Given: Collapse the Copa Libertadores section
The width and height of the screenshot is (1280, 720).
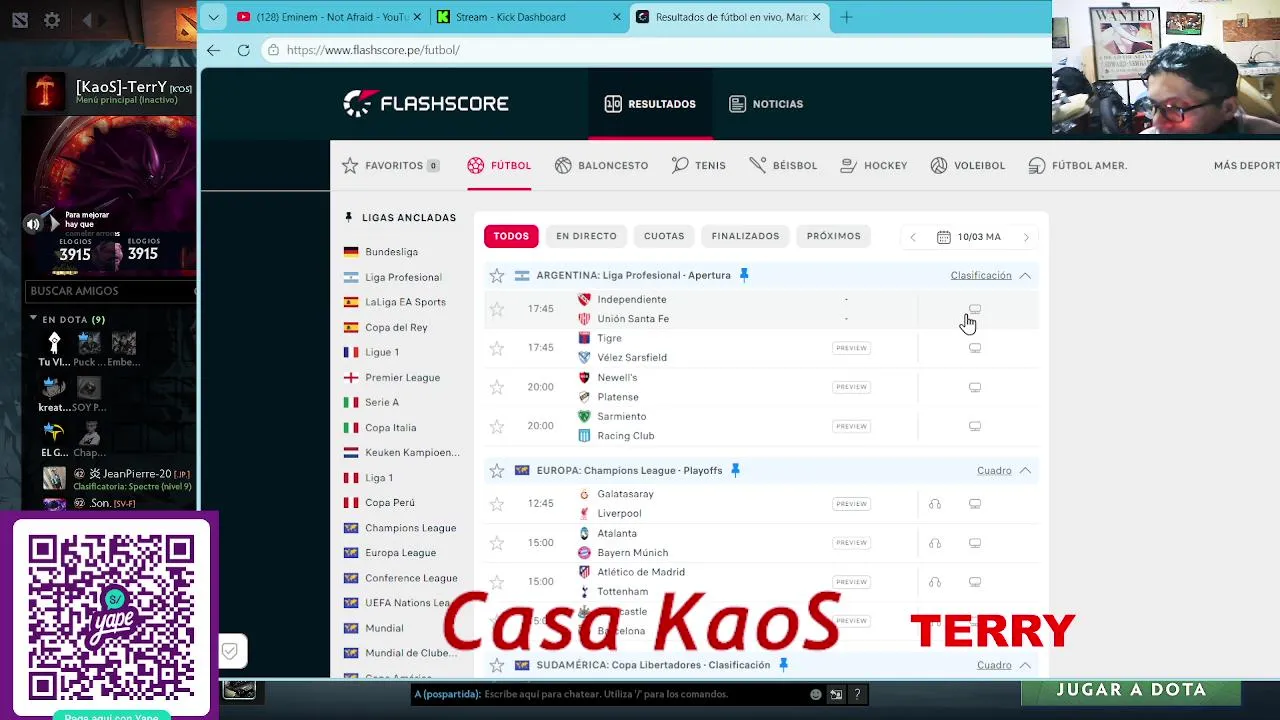Looking at the screenshot, I should [x=1025, y=665].
